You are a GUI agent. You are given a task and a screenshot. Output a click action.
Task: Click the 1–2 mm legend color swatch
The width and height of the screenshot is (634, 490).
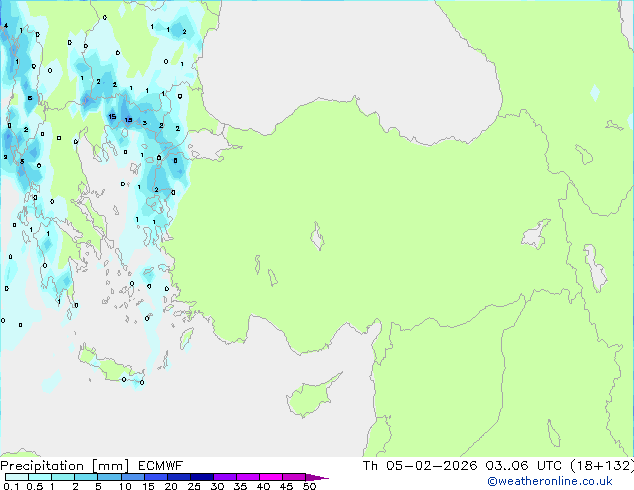click(x=63, y=477)
